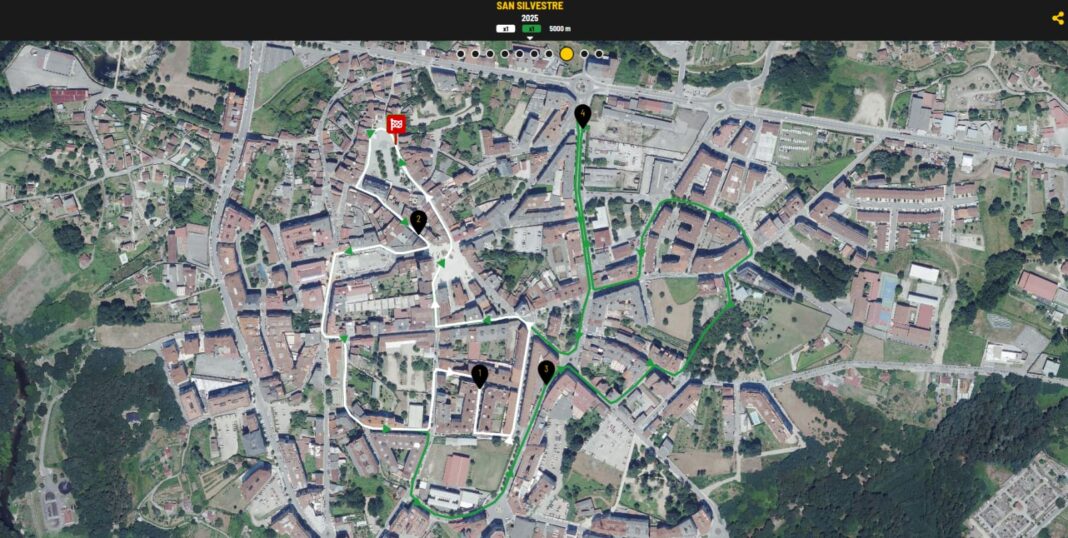Image resolution: width=1068 pixels, height=538 pixels.
Task: Select kilometer marker 2 on the map
Action: coord(418,222)
